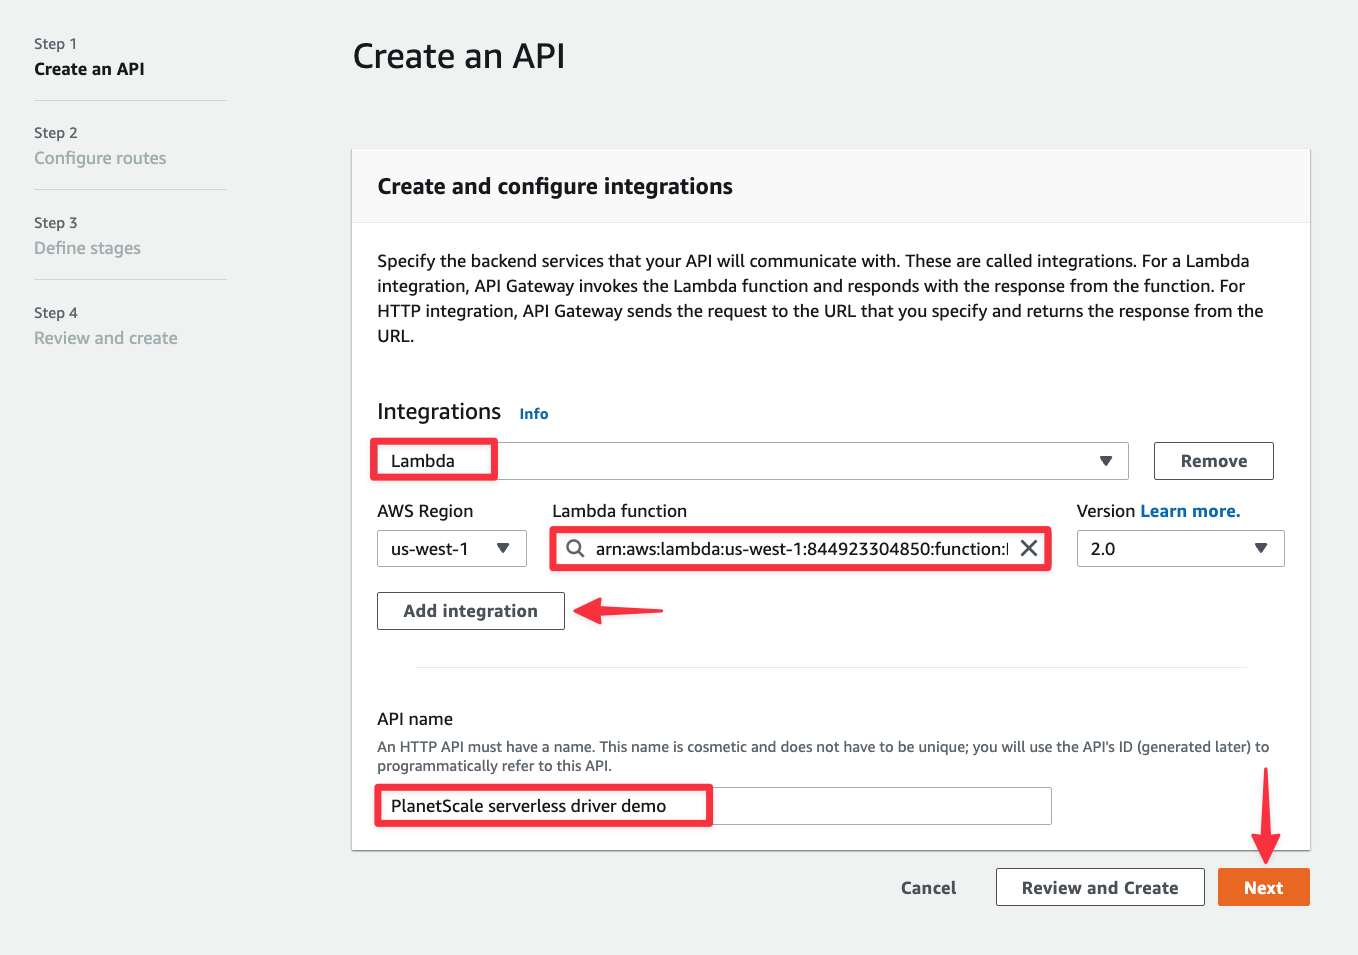Open the Version Learn more link

[1190, 511]
